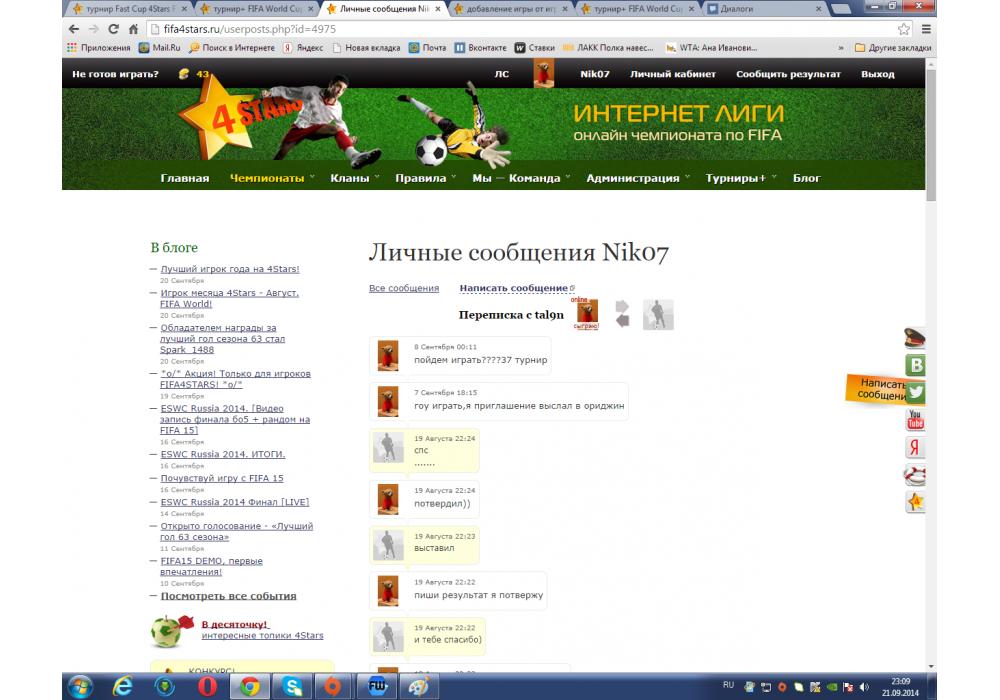This screenshot has height=700, width=1000.
Task: Click the Написать сообщение link
Action: coord(513,288)
